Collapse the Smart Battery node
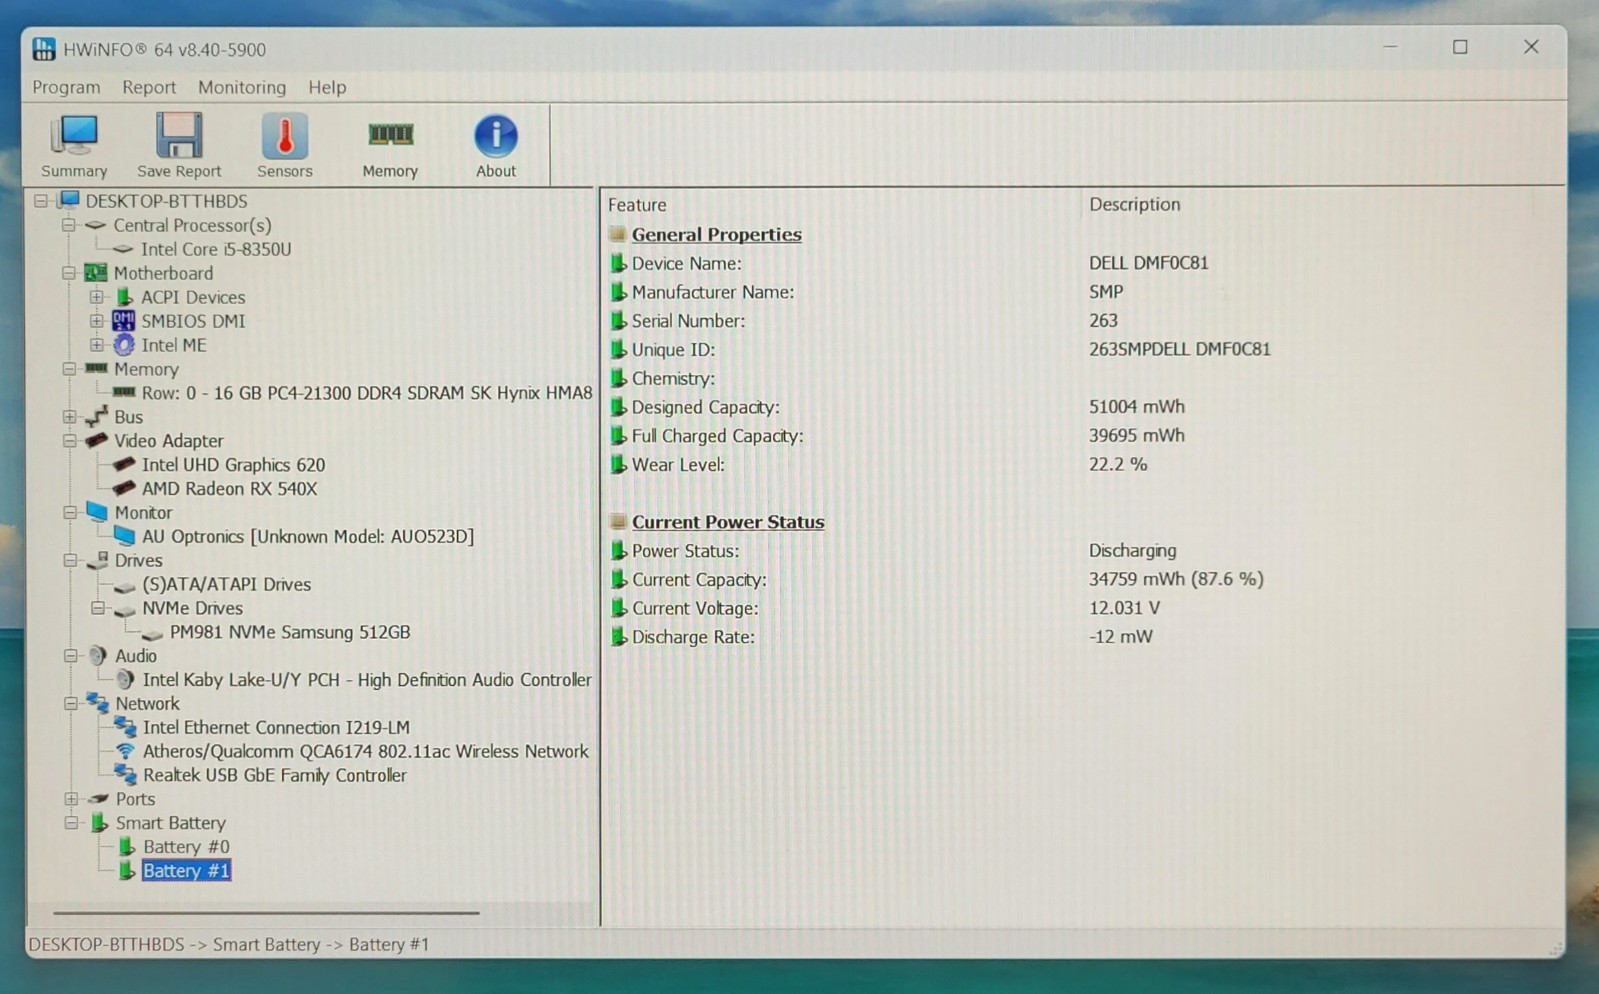Viewport: 1599px width, 994px height. tap(71, 823)
